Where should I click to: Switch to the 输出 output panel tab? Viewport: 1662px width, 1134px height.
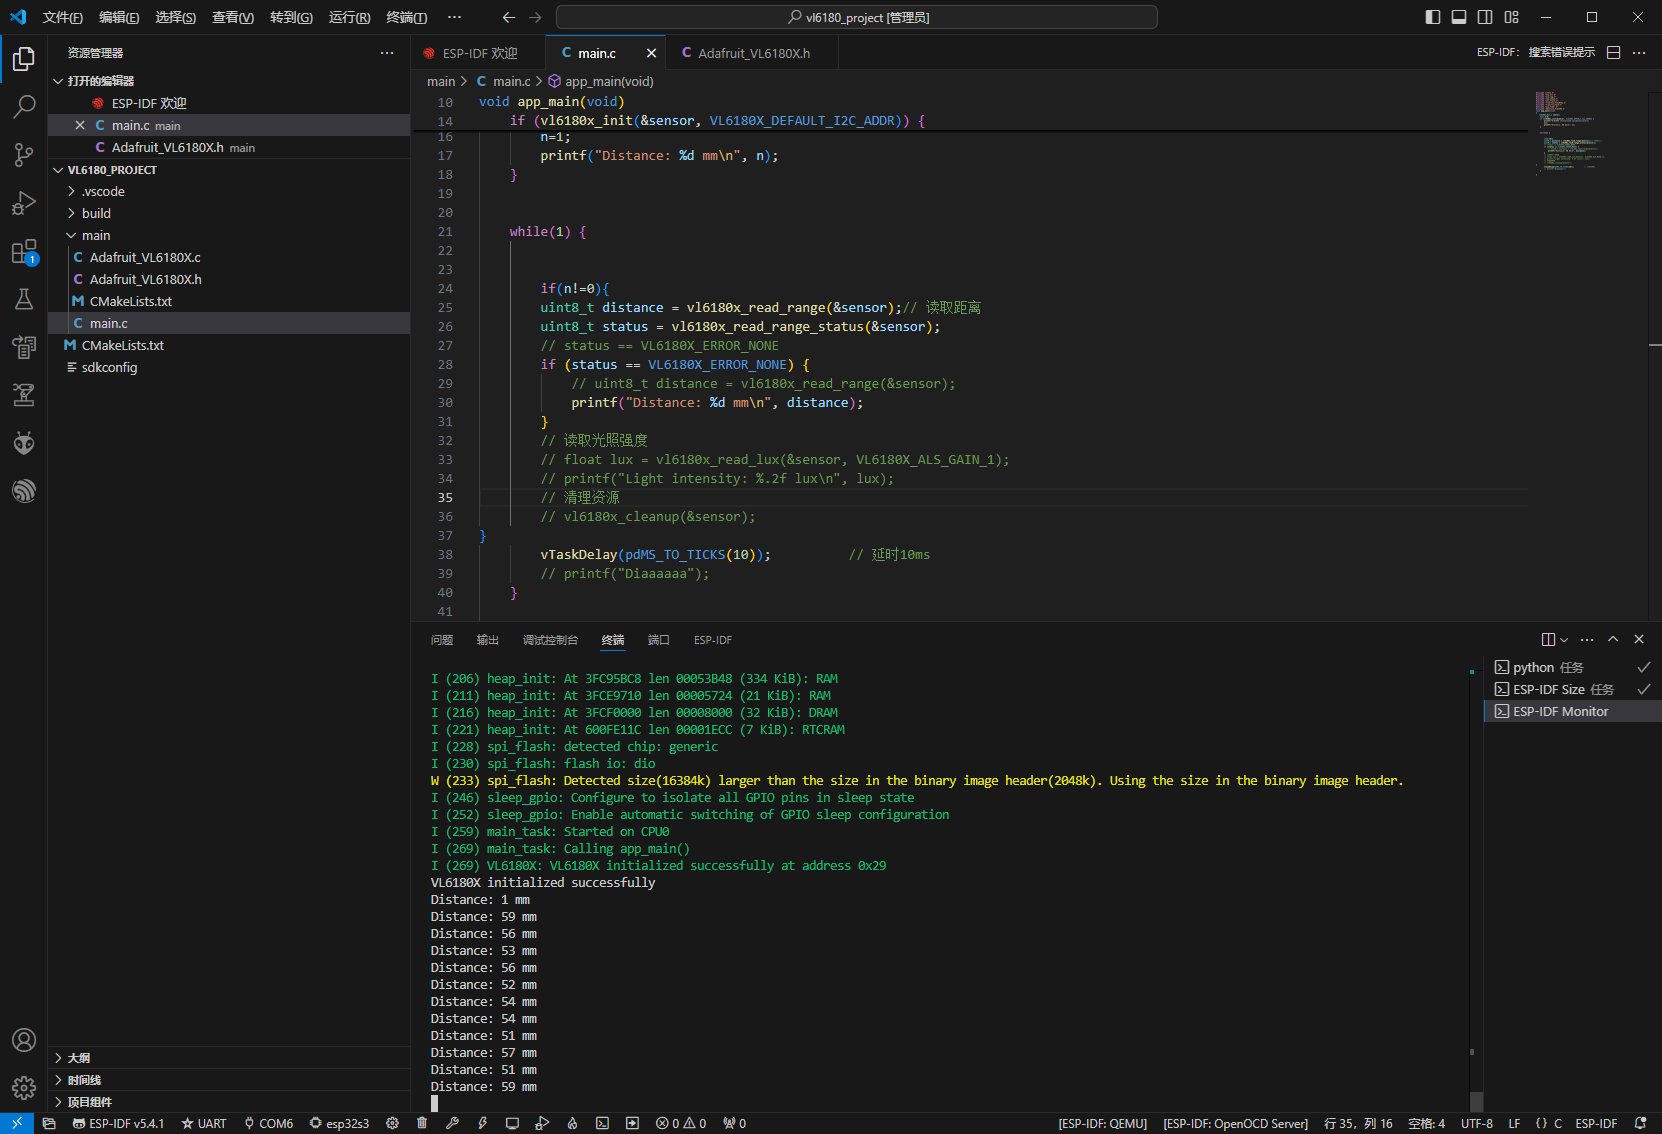pos(488,640)
